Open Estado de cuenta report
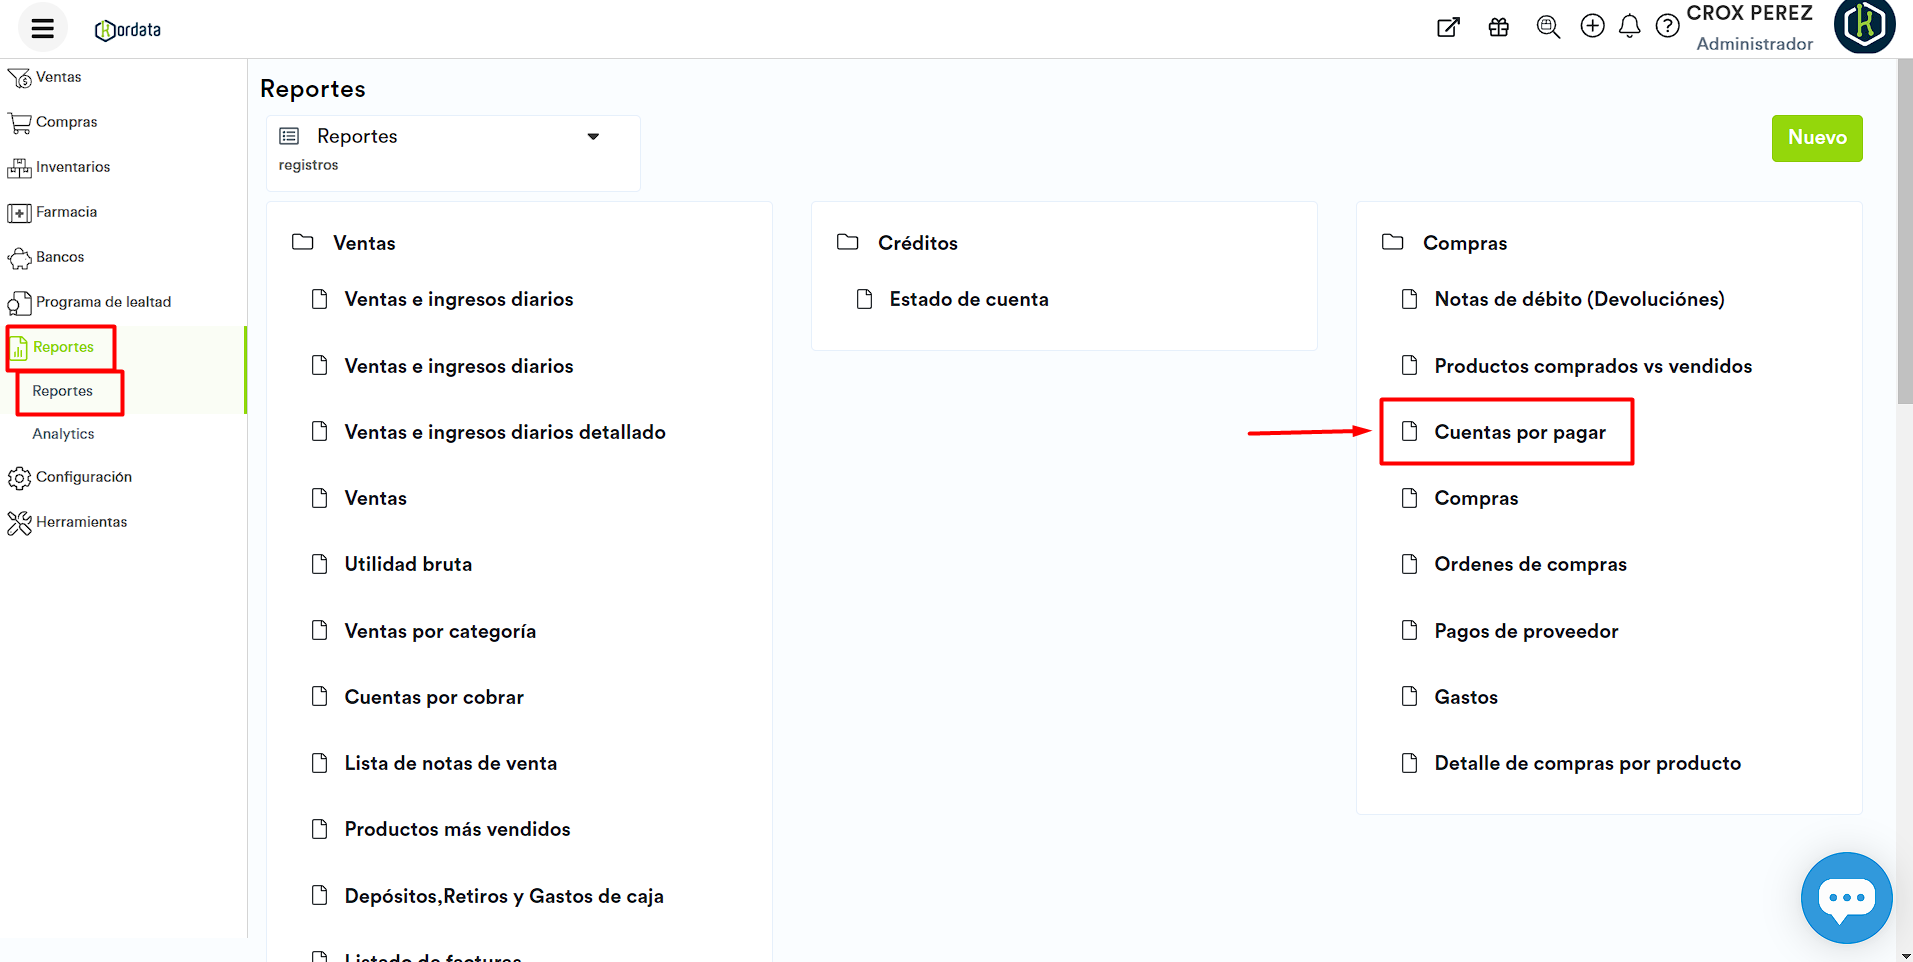Viewport: 1913px width, 962px height. (968, 299)
